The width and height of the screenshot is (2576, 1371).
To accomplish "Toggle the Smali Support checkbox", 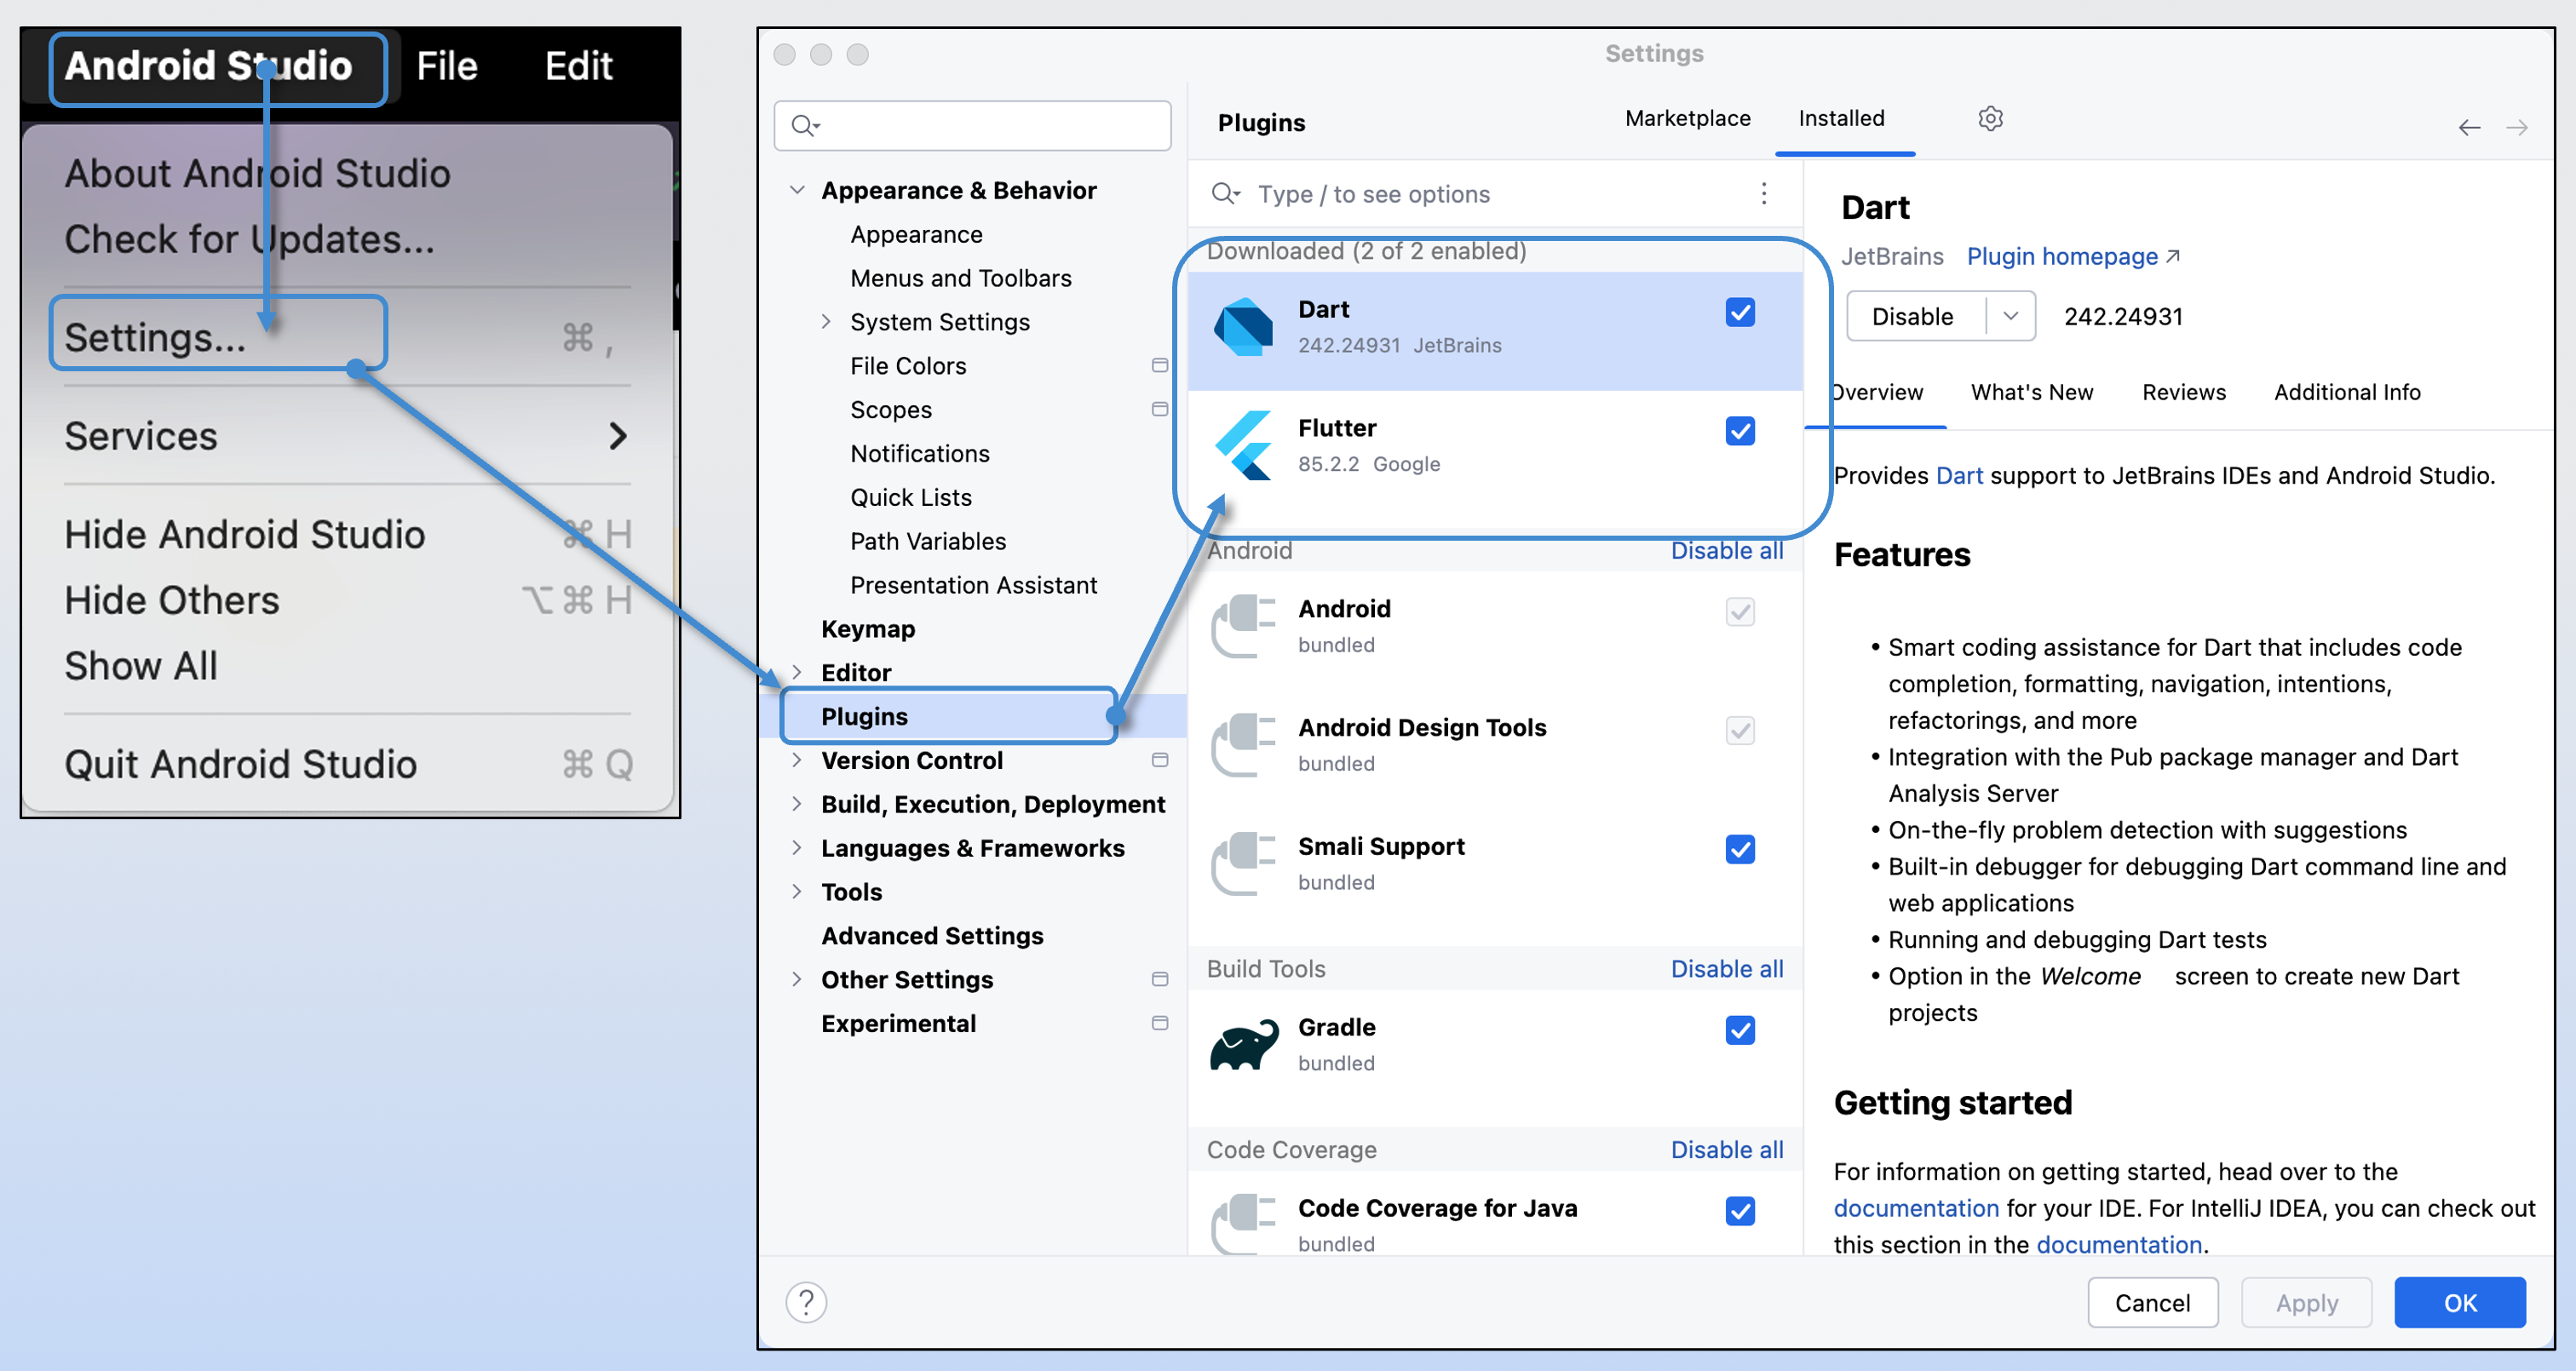I will click(x=1740, y=849).
